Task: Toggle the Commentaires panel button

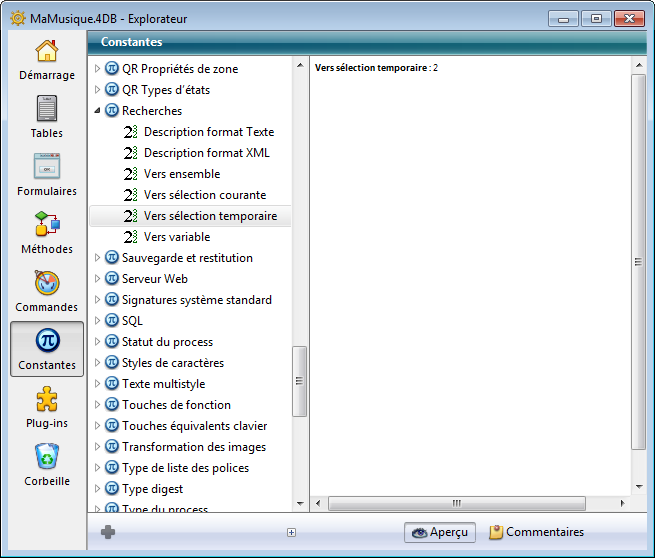Action: (x=536, y=532)
